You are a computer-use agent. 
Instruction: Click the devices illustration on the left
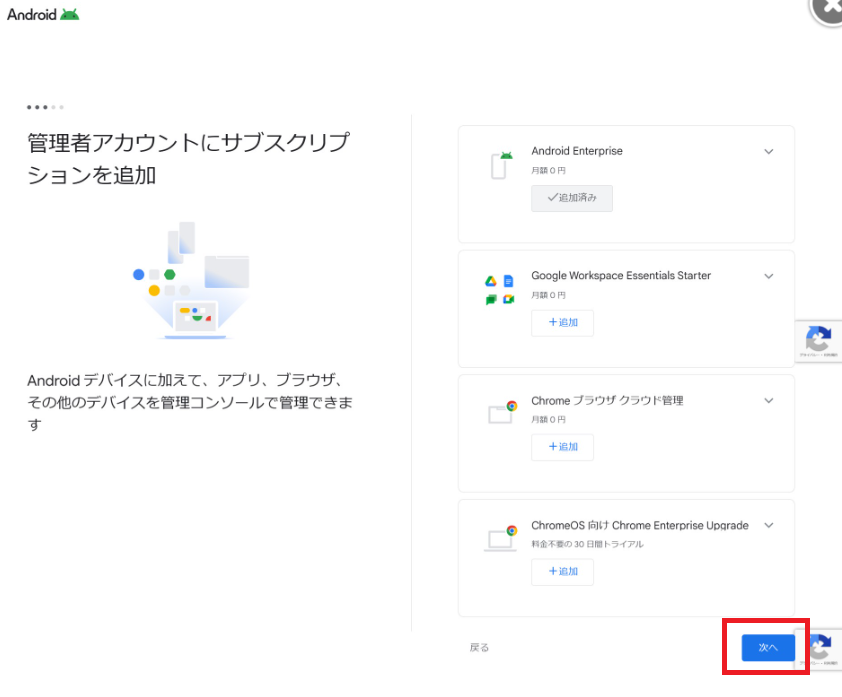click(x=191, y=281)
